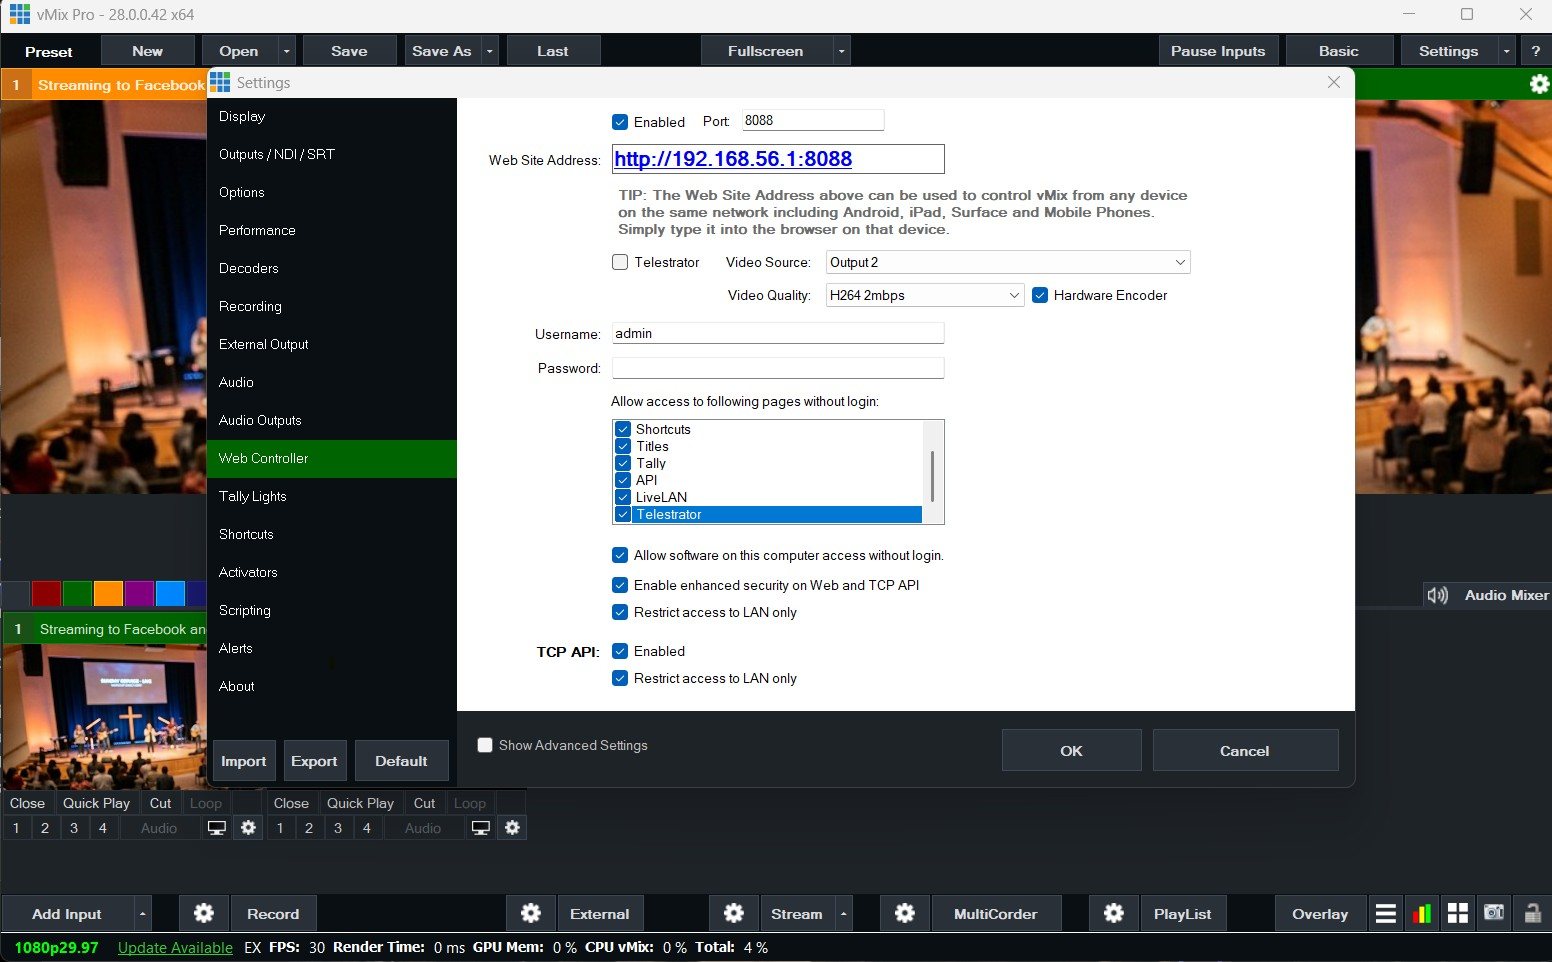Check Show Advanced Settings
Viewport: 1552px width, 962px height.
coord(485,745)
